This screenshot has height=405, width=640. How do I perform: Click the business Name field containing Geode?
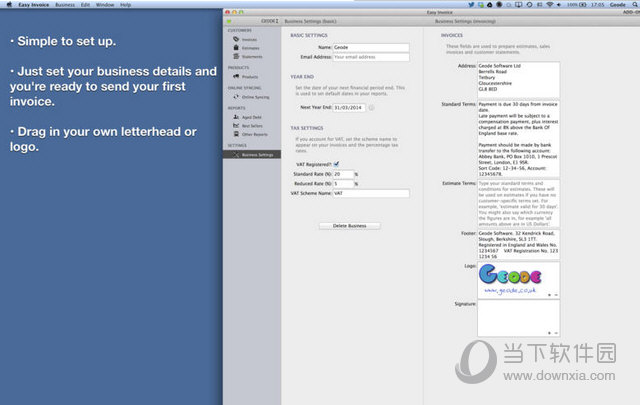pos(371,47)
